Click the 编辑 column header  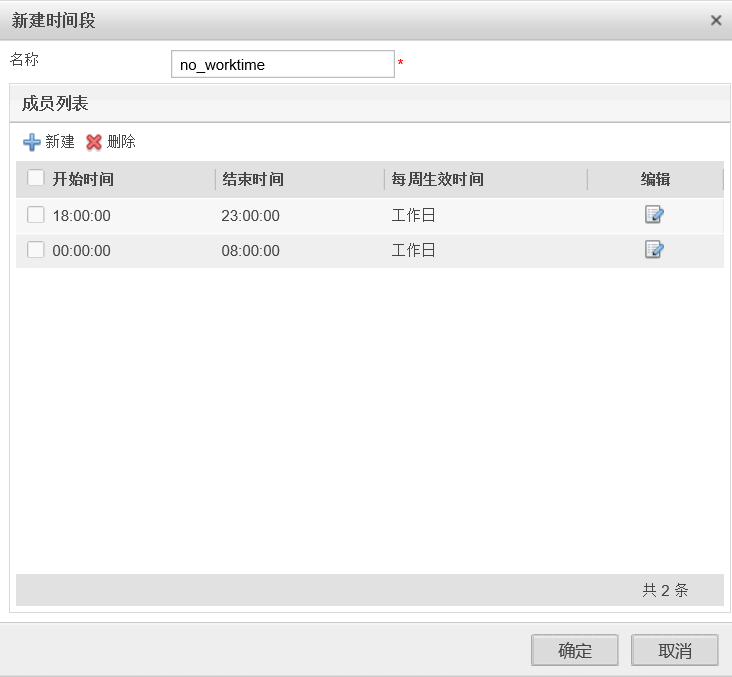coord(655,179)
